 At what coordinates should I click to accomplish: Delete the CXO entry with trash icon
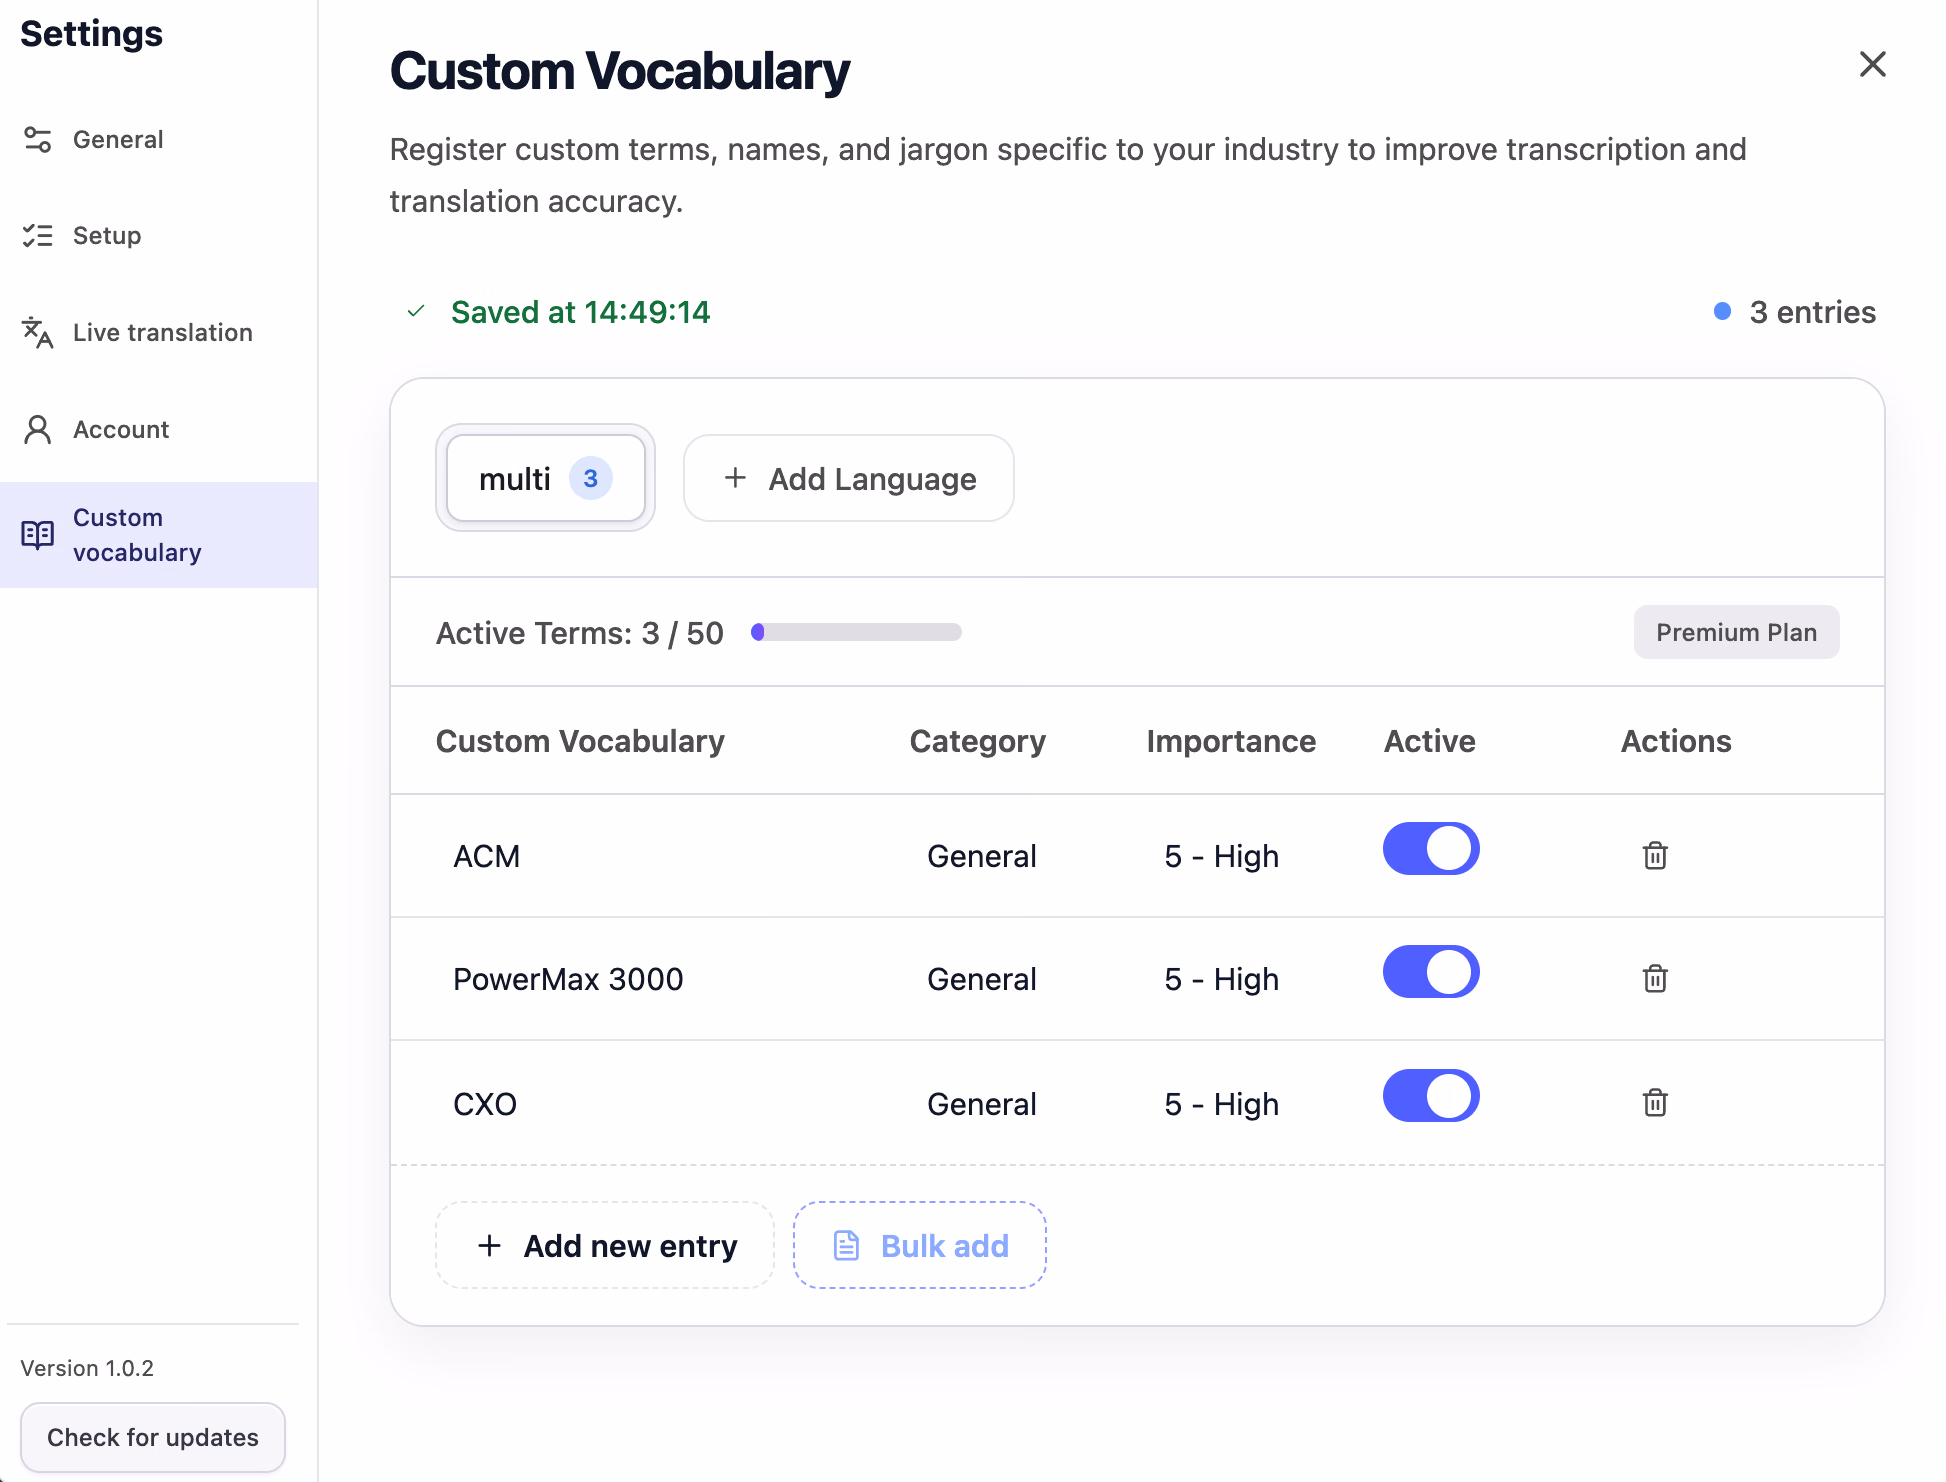tap(1655, 1103)
